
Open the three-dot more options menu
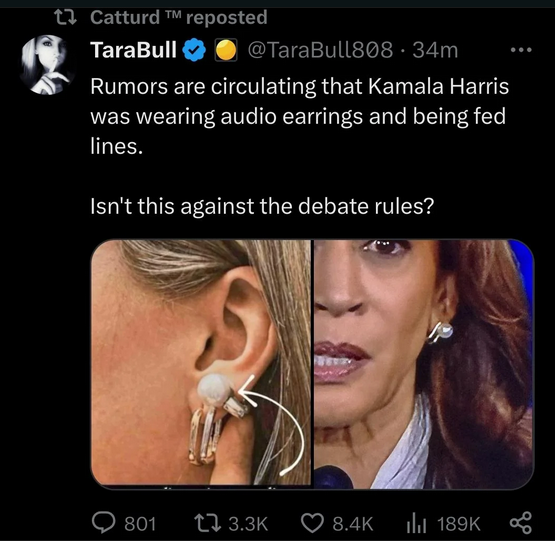coord(521,50)
